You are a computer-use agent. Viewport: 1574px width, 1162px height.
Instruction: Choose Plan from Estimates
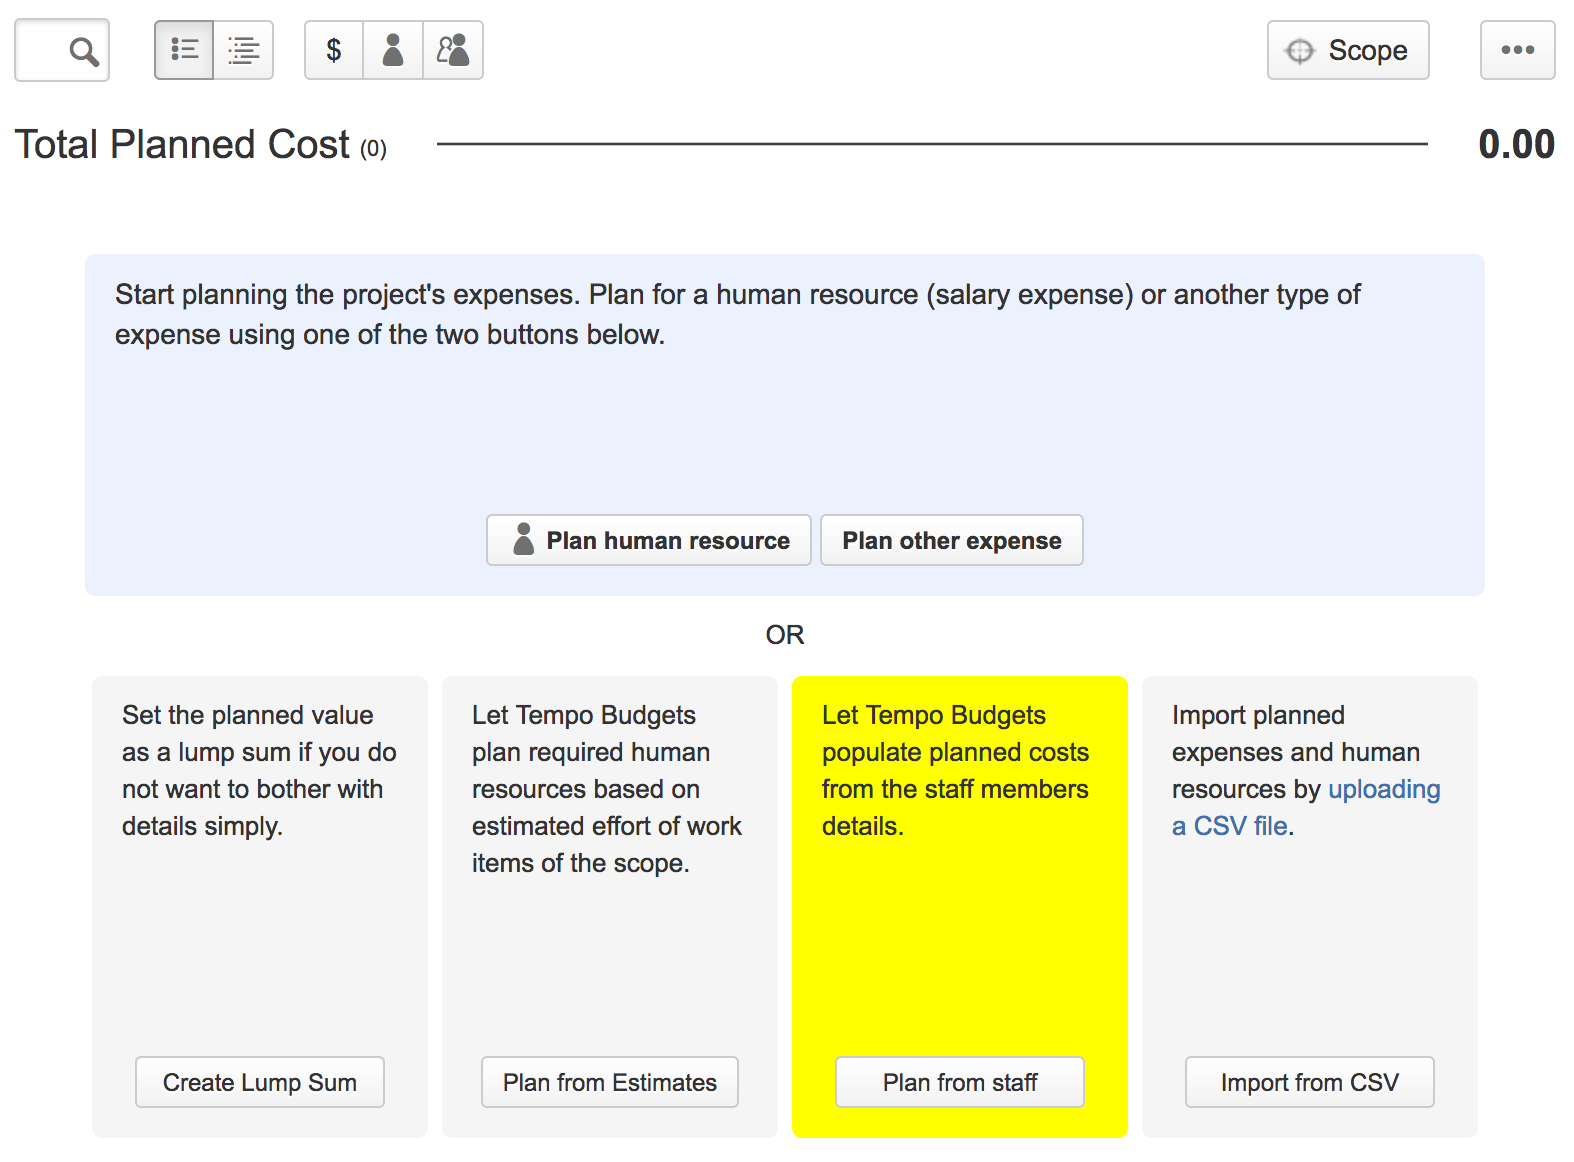coord(609,1082)
